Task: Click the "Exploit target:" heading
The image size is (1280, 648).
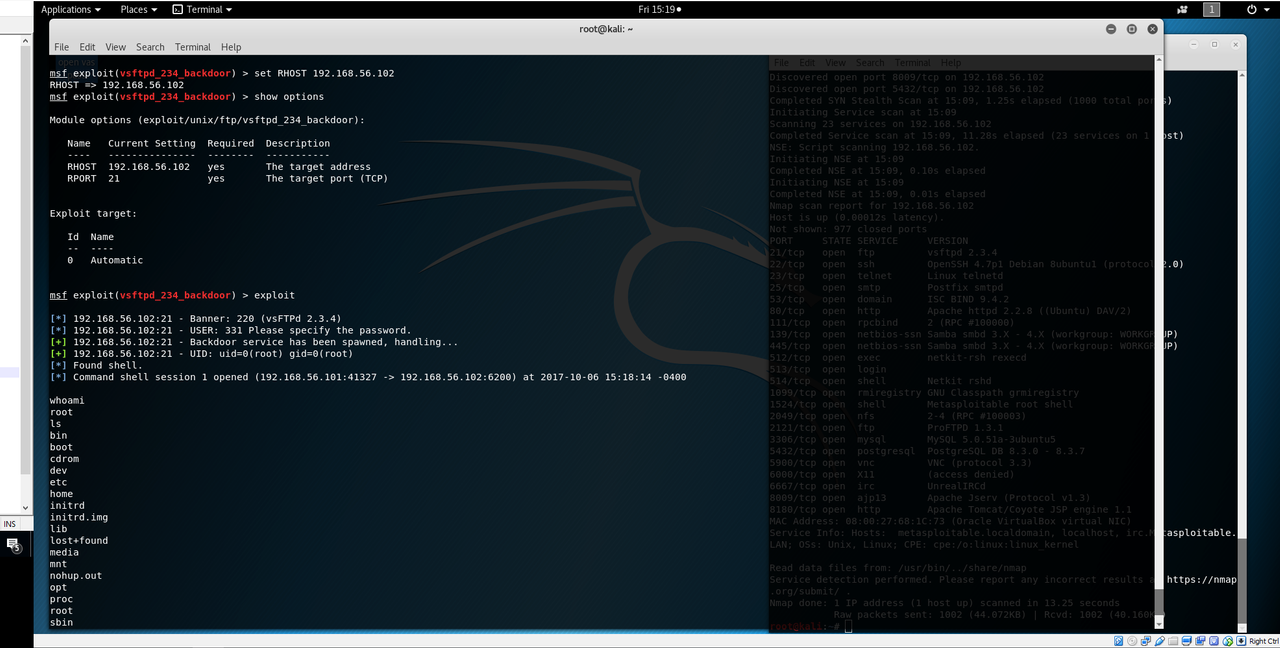Action: (93, 214)
